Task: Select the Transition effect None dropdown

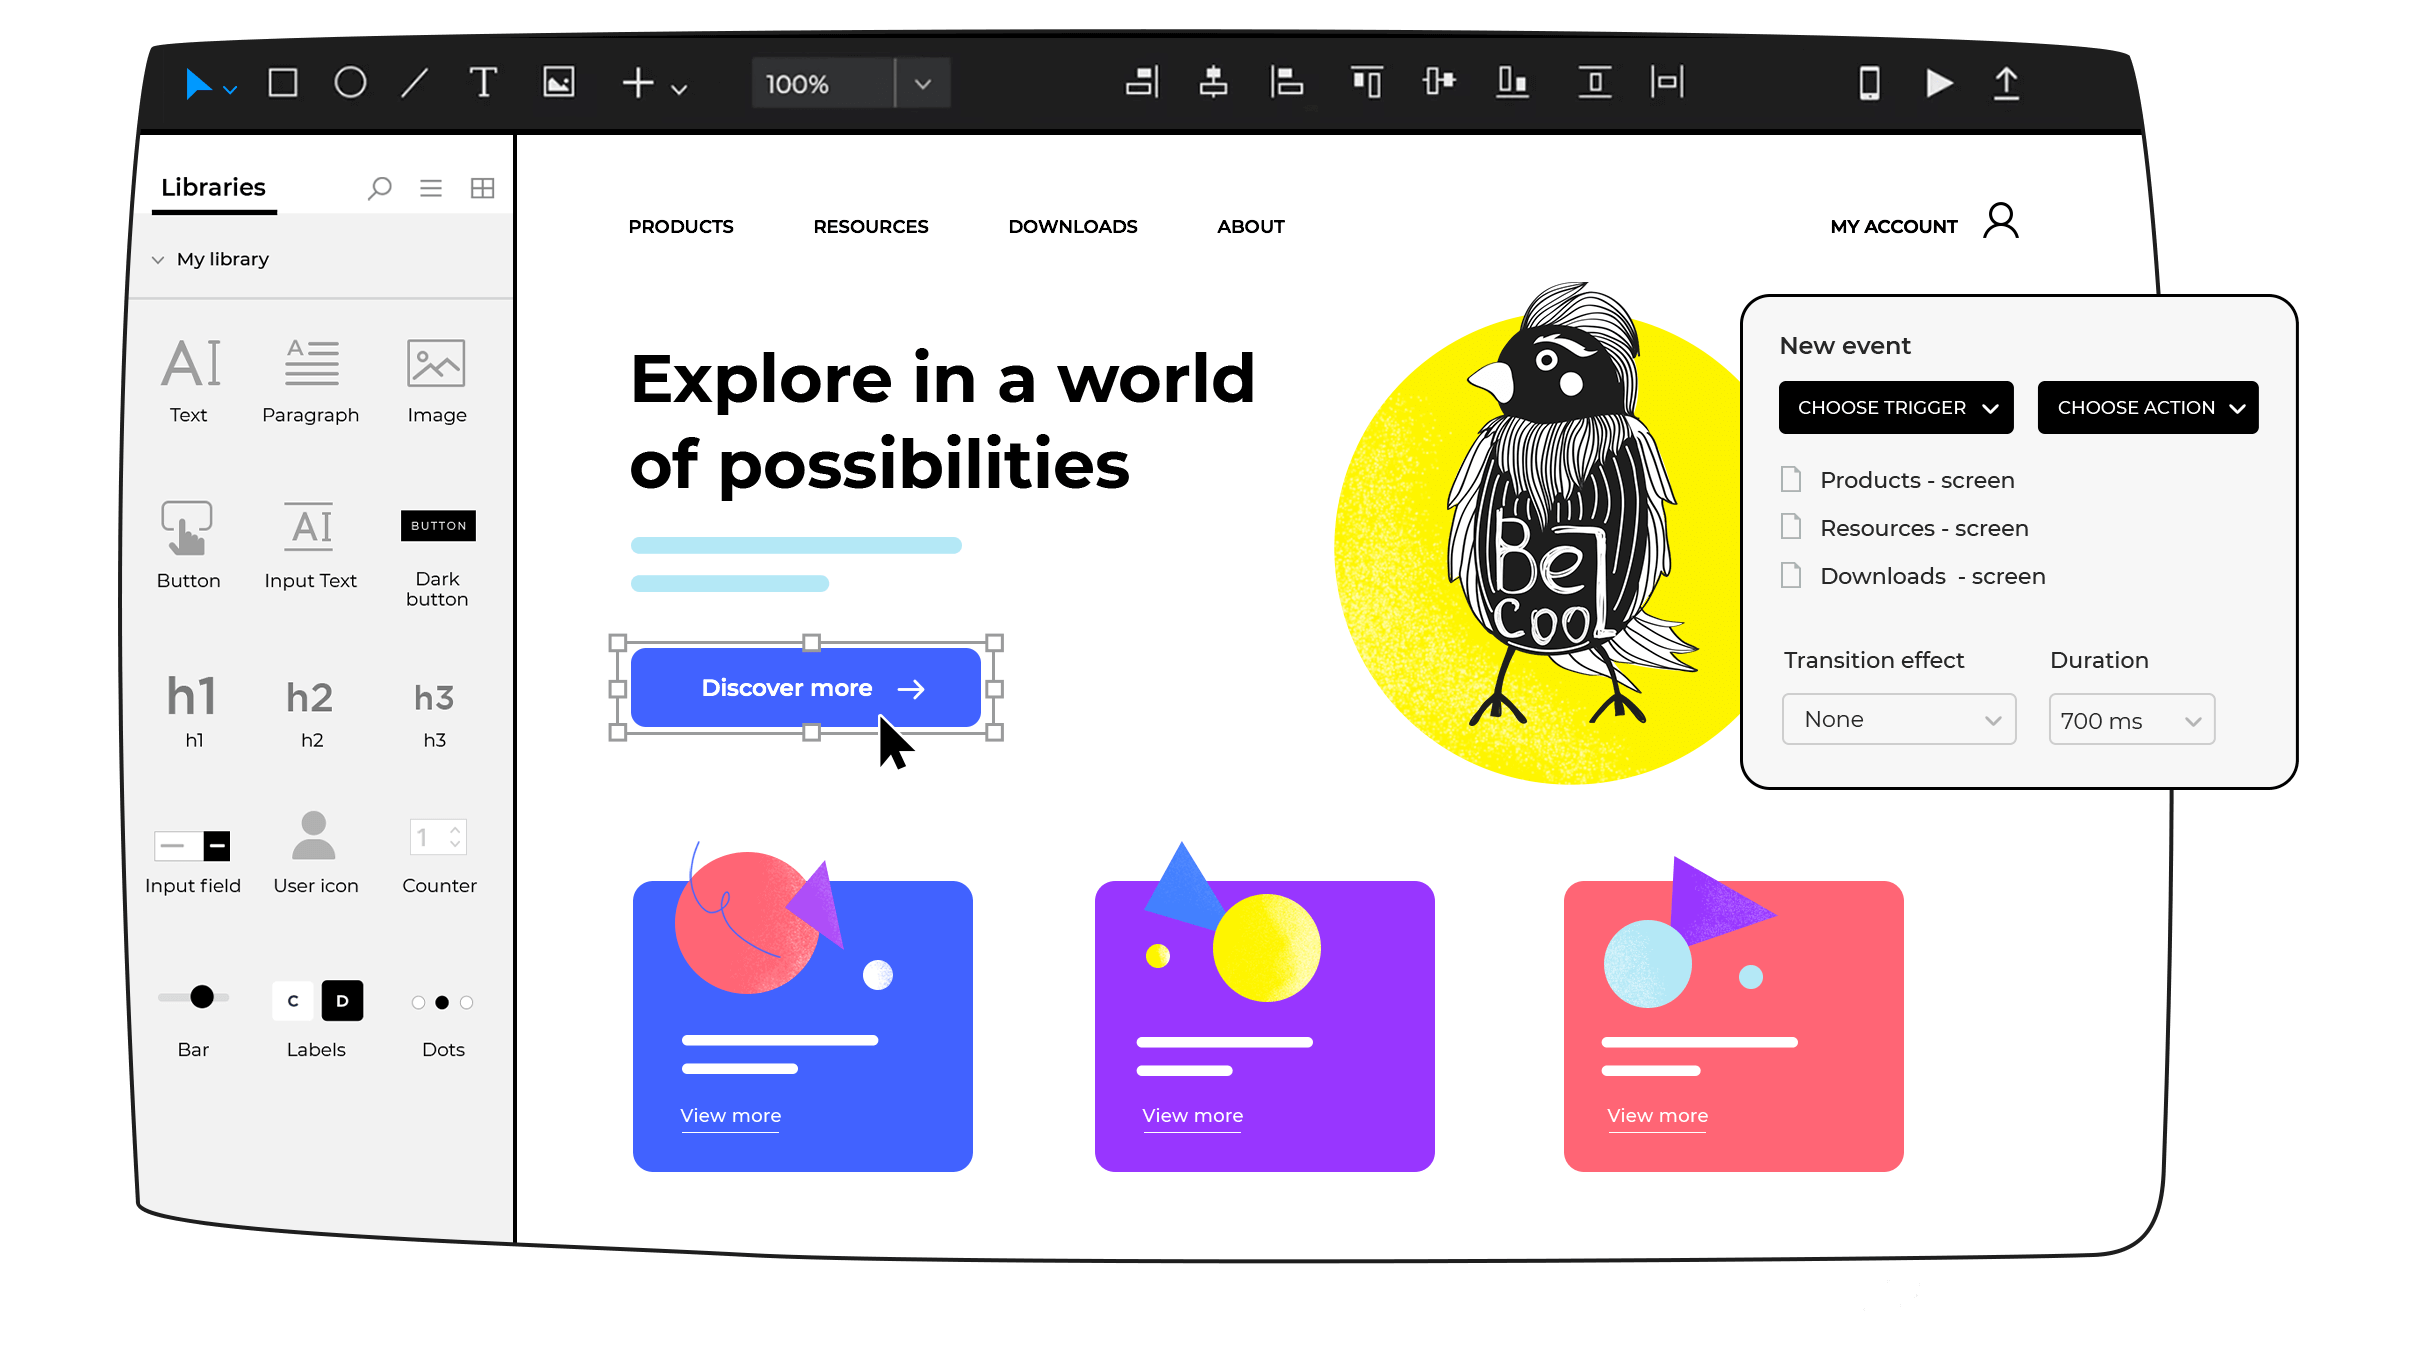Action: pyautogui.click(x=1898, y=719)
